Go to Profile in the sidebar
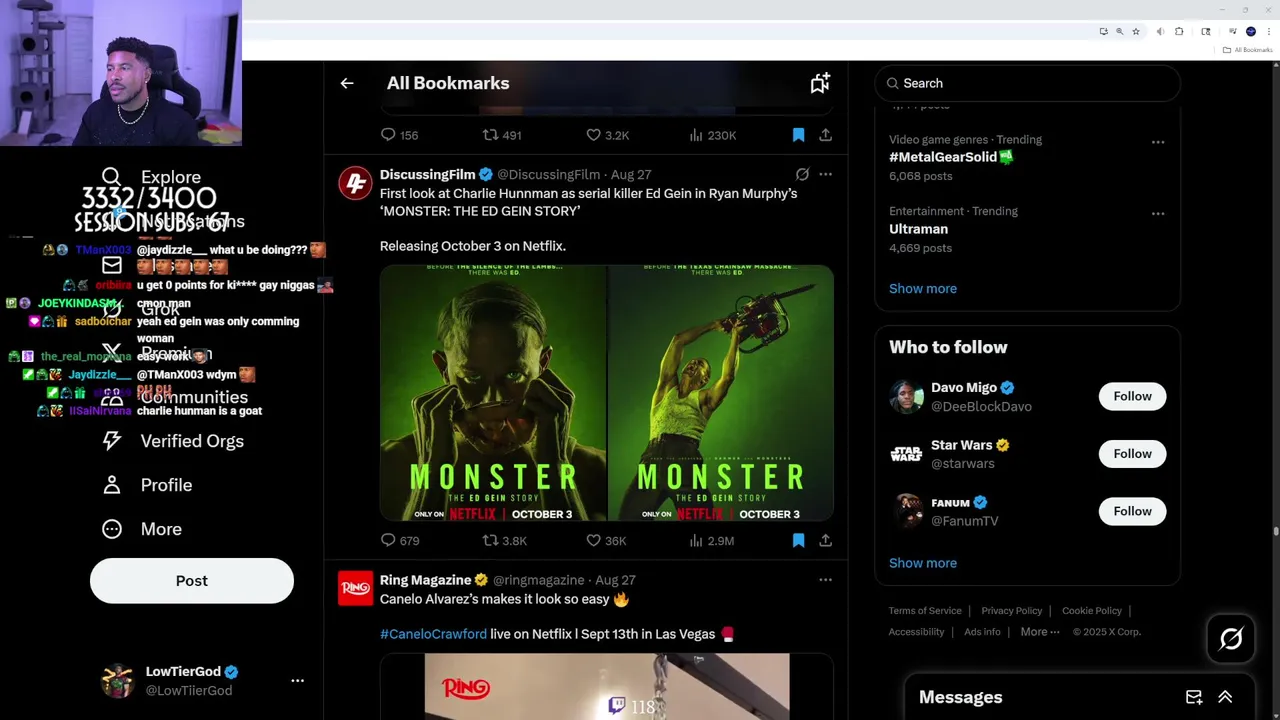The width and height of the screenshot is (1280, 720). coord(146,485)
